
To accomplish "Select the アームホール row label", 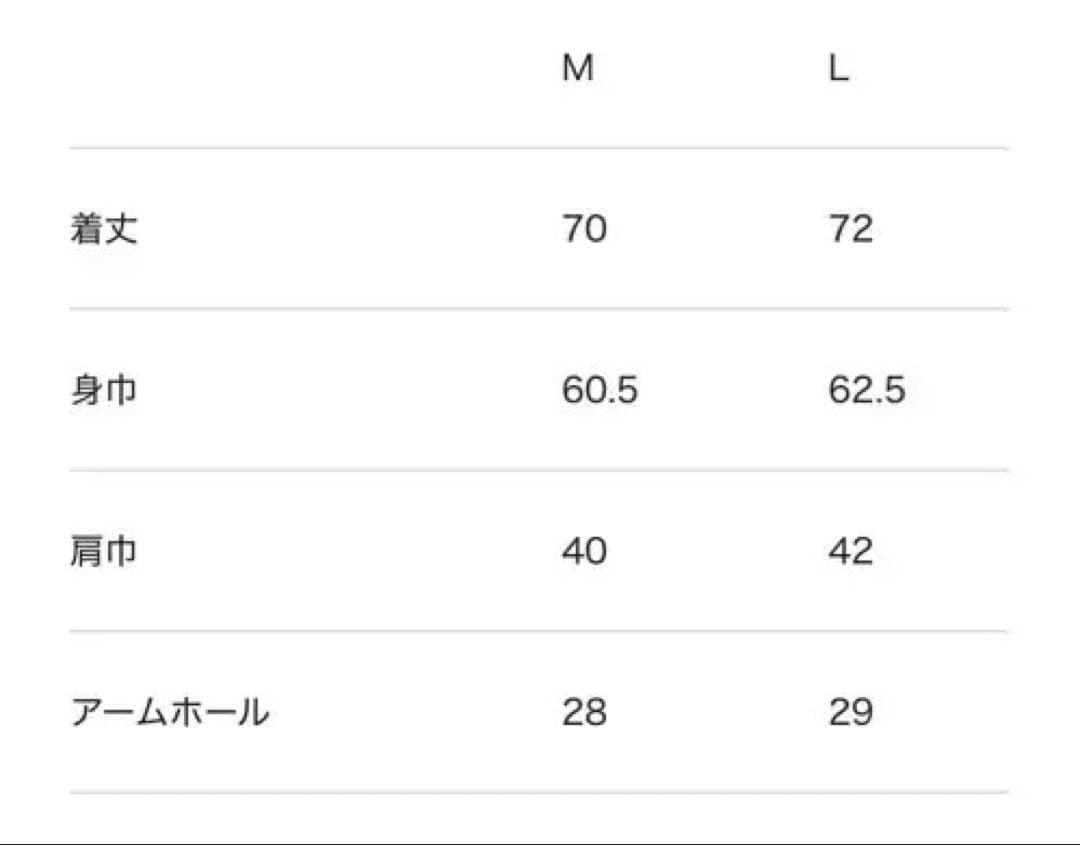I will tap(170, 712).
